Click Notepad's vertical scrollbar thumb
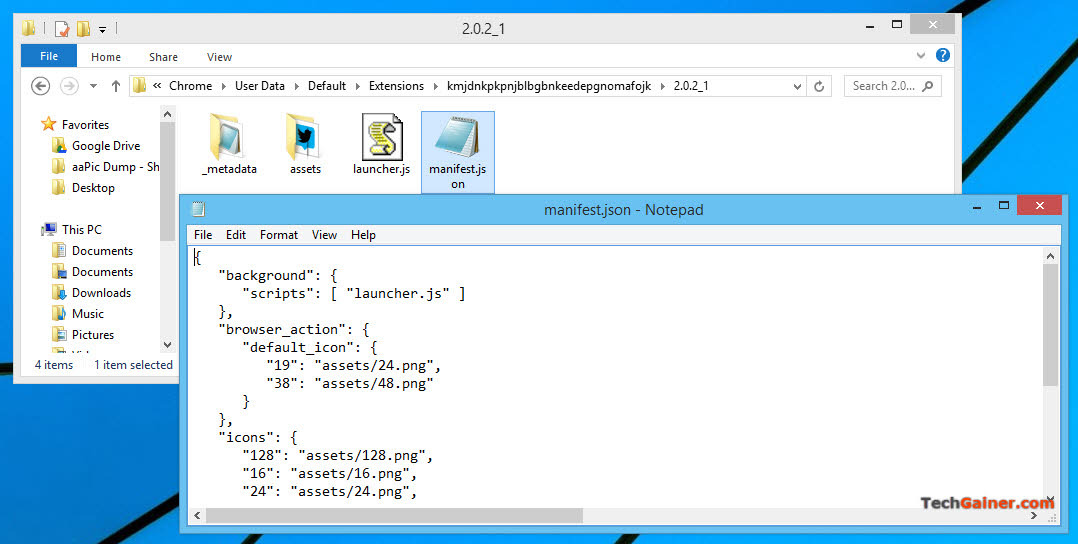Screen dimensions: 1078x544 coord(1050,325)
